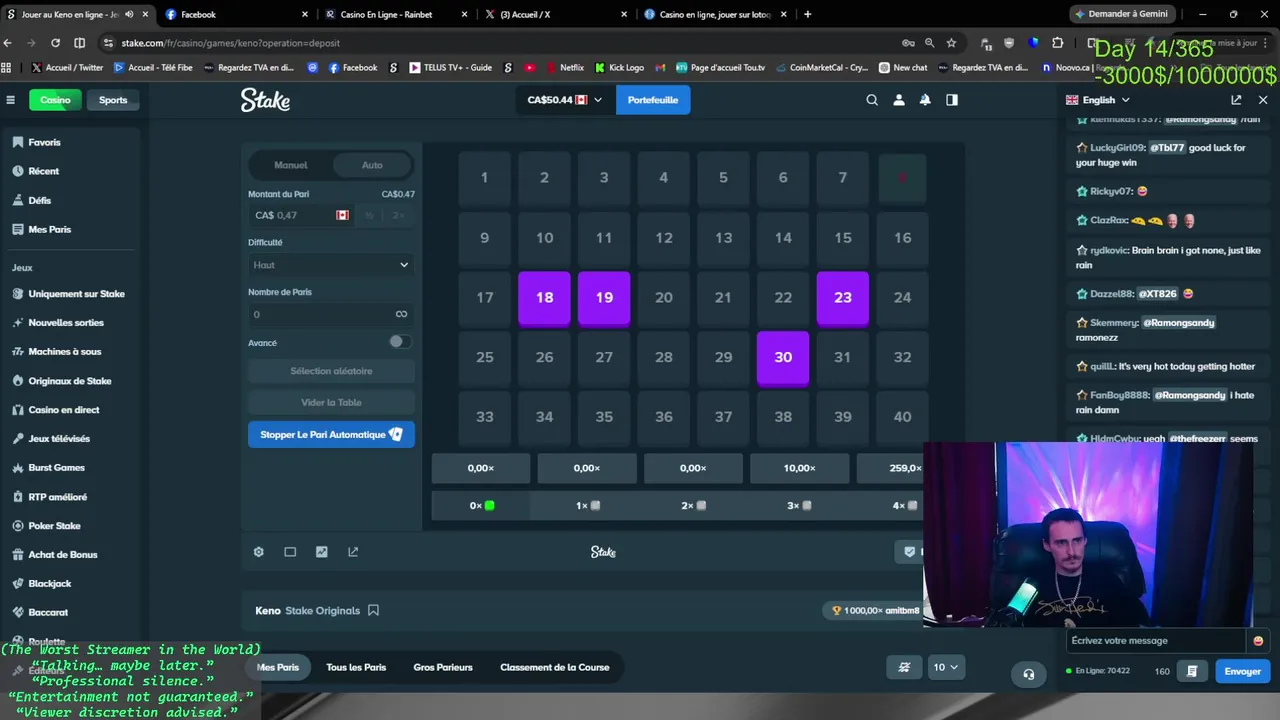Screen dimensions: 1280x720
Task: Expand the CA$50.44 balance dropdown
Action: [x=565, y=100]
